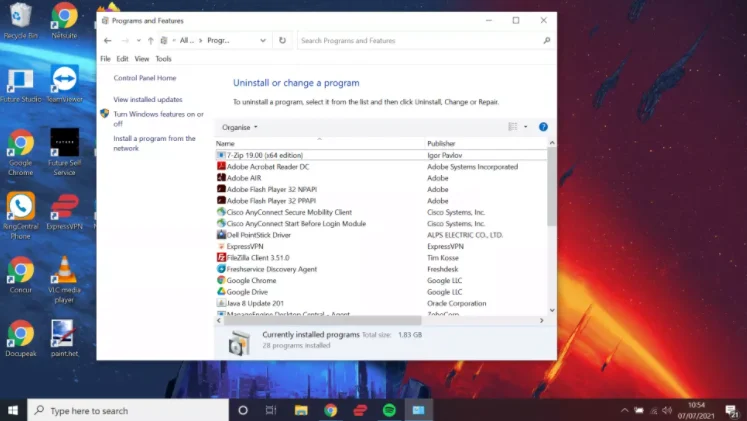The height and width of the screenshot is (421, 747).
Task: Open Chrome from the taskbar
Action: (x=331, y=410)
